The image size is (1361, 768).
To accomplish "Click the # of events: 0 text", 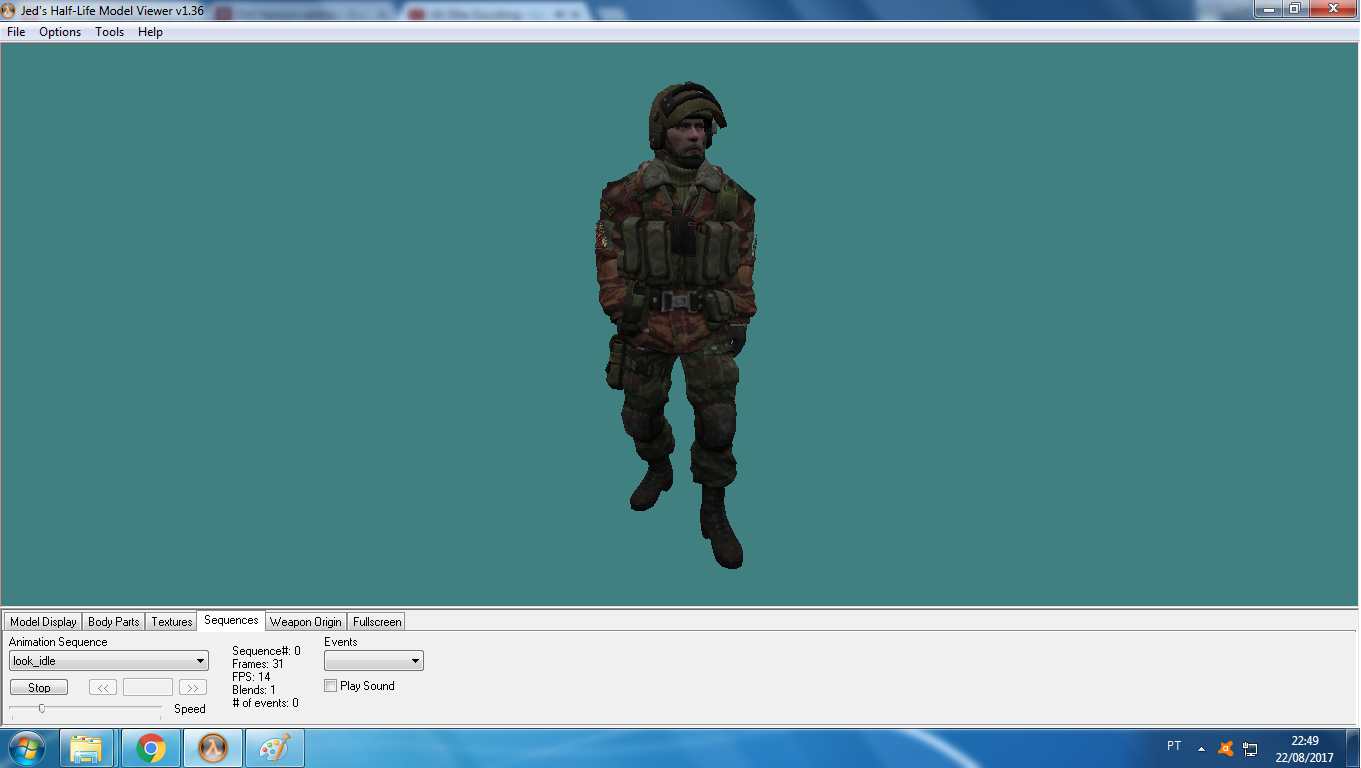I will pyautogui.click(x=265, y=703).
